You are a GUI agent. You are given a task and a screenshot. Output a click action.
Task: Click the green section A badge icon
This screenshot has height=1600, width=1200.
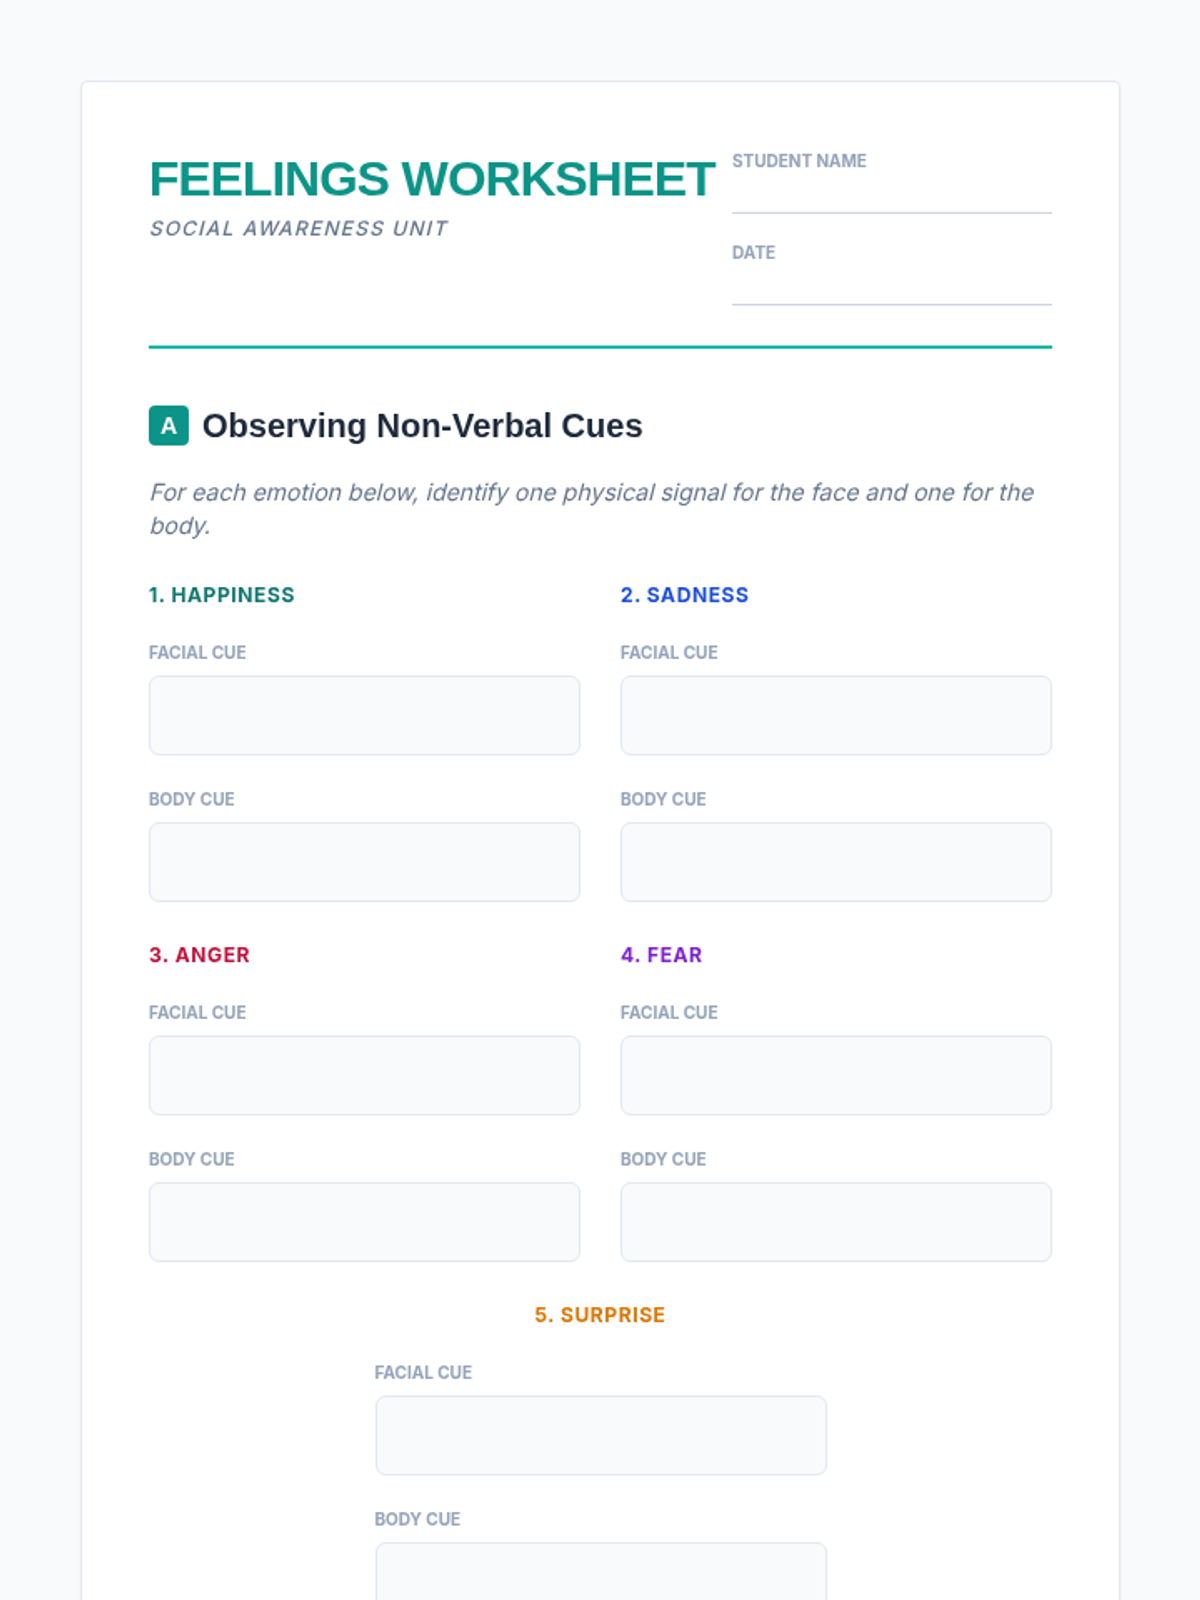point(169,425)
